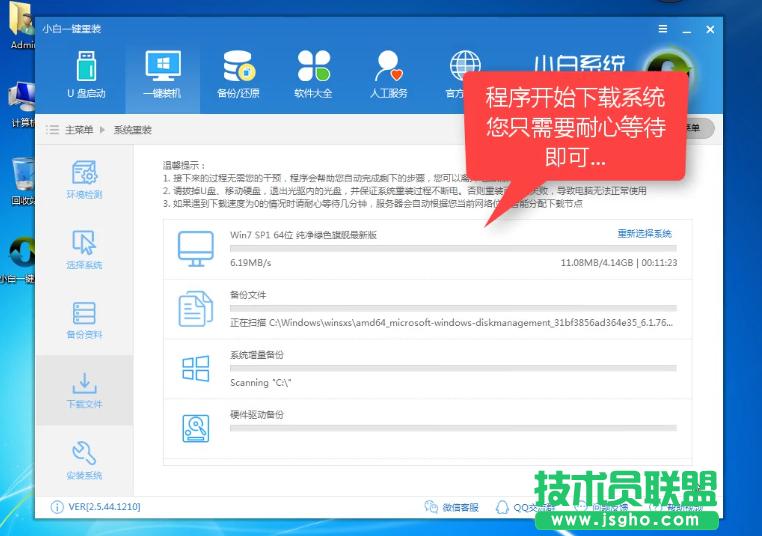
Task: Go to 环境检测 step in sidebar
Action: coord(84,180)
